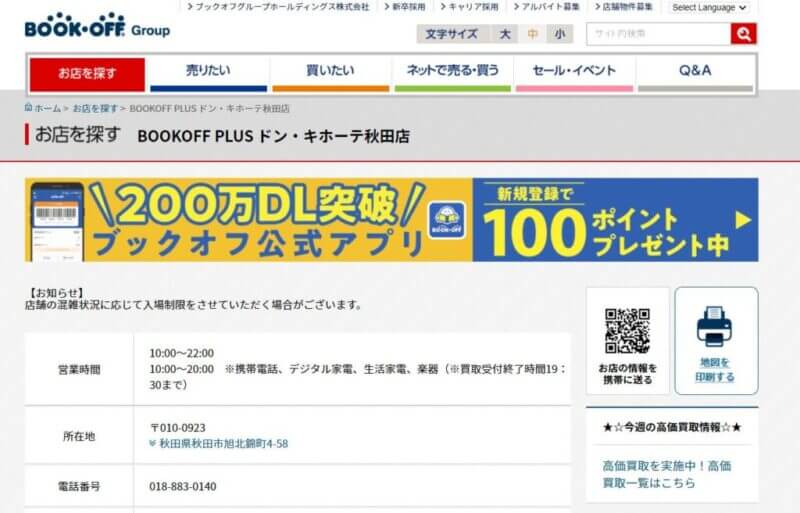Screen dimensions: 800x513
Task: Set text size to 中 (medium)
Action: (x=533, y=34)
